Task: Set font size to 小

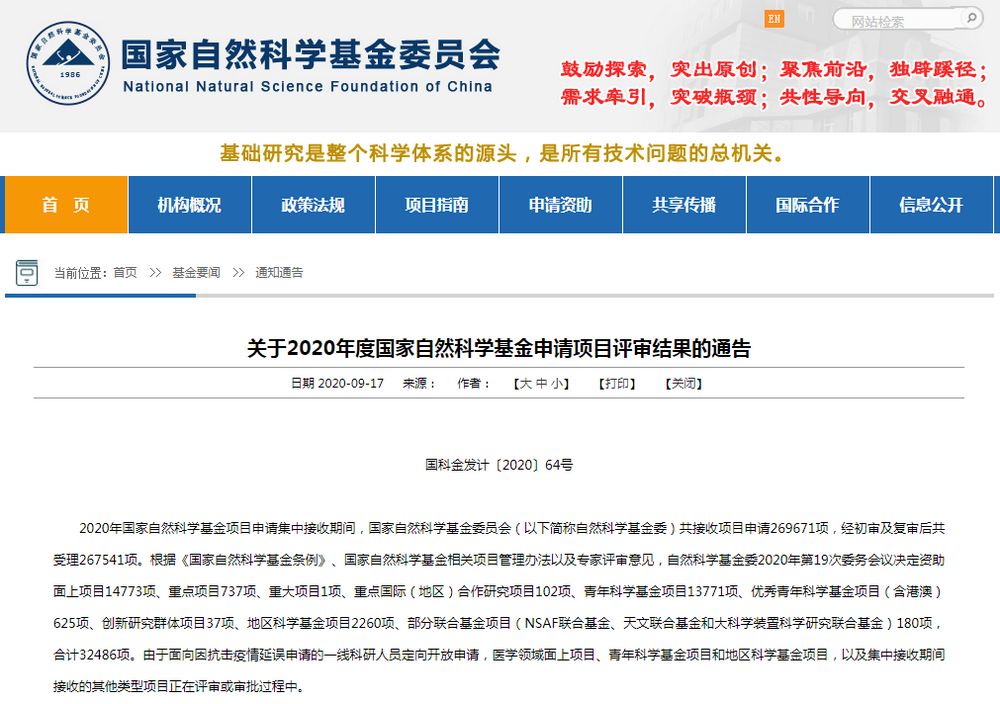Action: coord(557,383)
